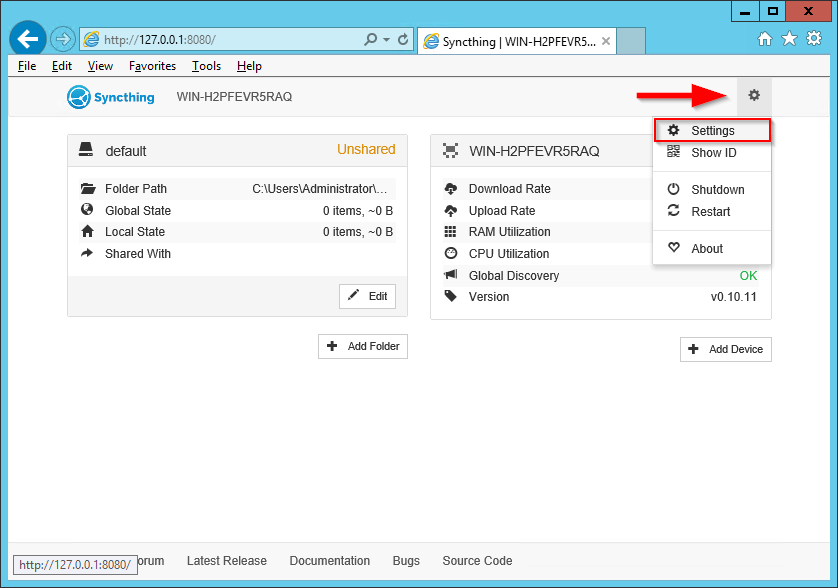Click the share arrow icon next to Shared With

point(87,253)
